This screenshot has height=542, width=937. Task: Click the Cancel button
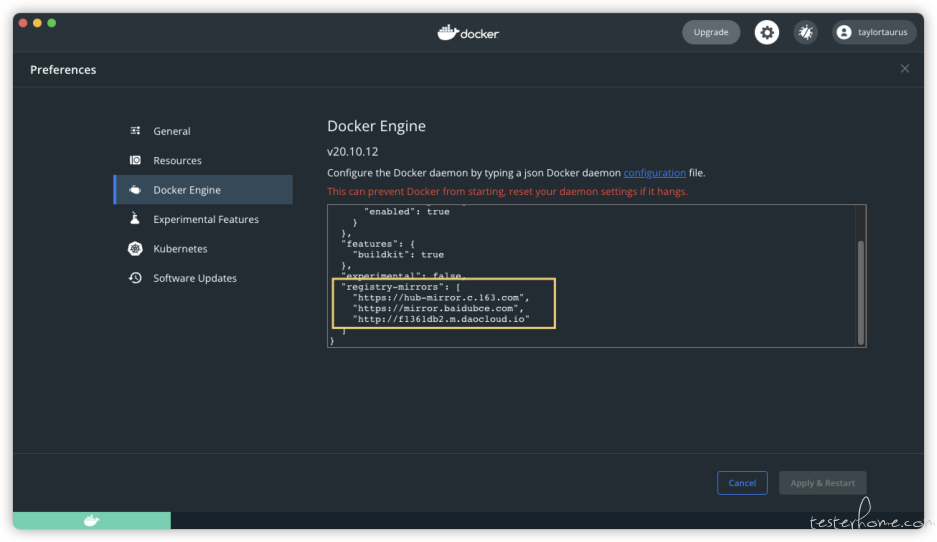742,483
